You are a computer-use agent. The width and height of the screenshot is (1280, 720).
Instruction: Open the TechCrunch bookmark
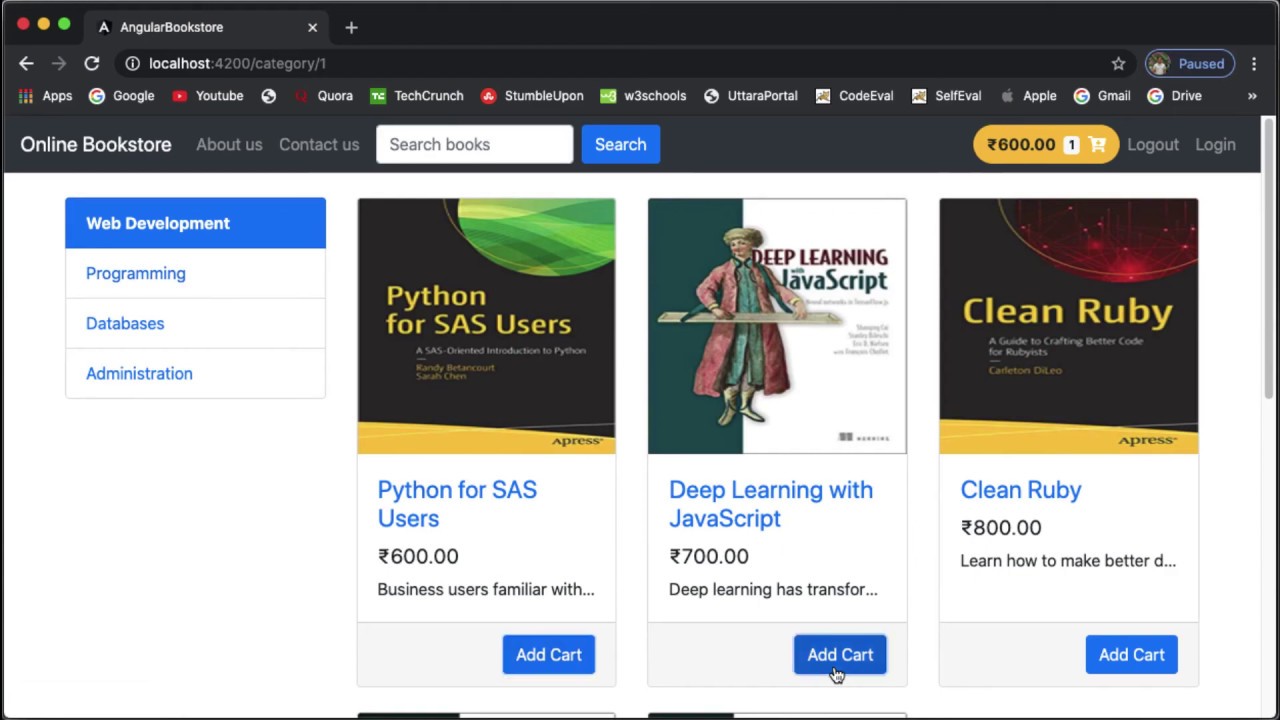pos(417,96)
